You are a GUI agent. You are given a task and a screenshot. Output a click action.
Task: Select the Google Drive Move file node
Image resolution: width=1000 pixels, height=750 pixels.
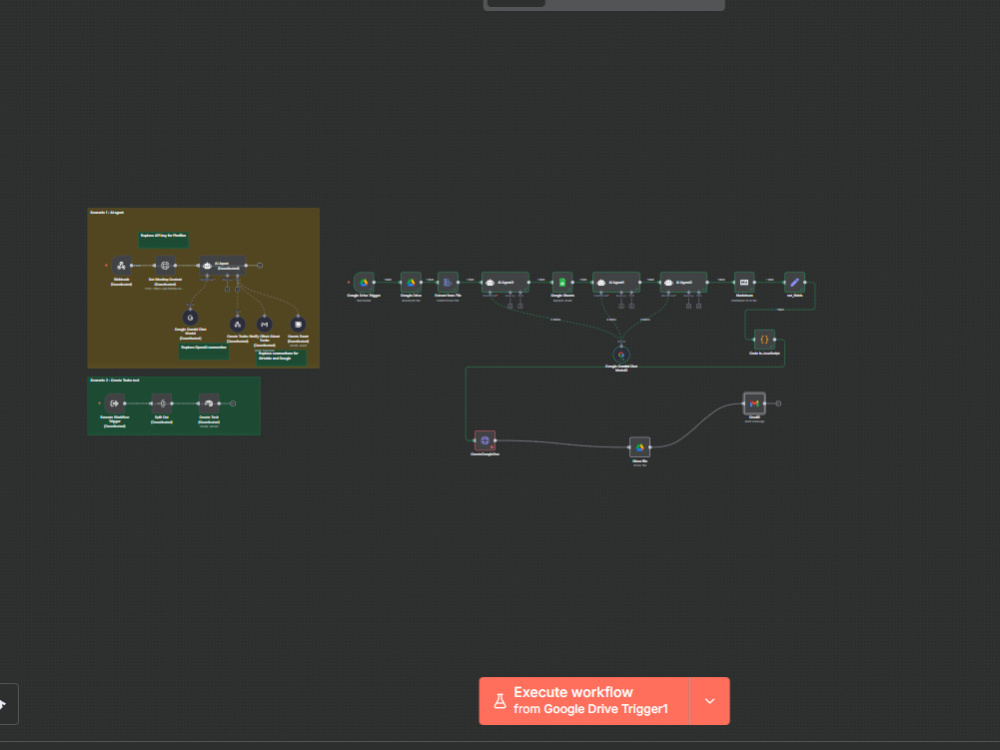click(640, 447)
